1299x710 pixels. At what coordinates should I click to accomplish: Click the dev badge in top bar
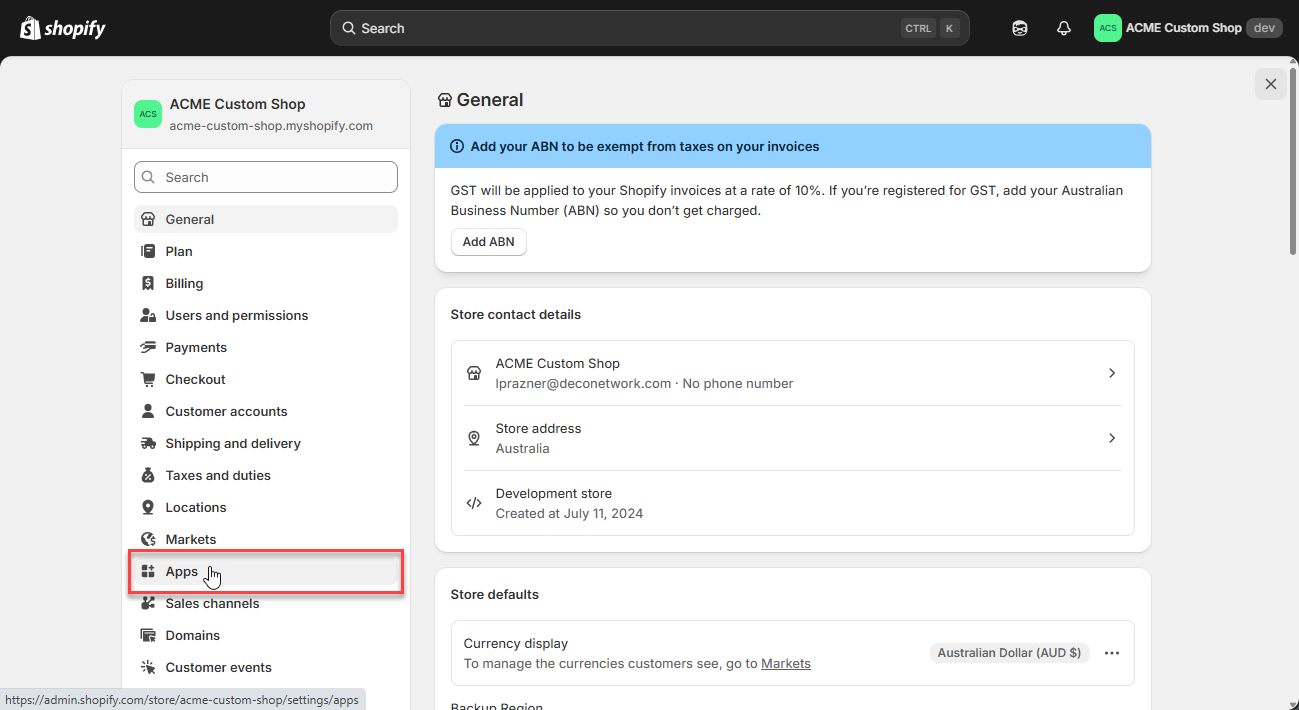click(x=1264, y=28)
